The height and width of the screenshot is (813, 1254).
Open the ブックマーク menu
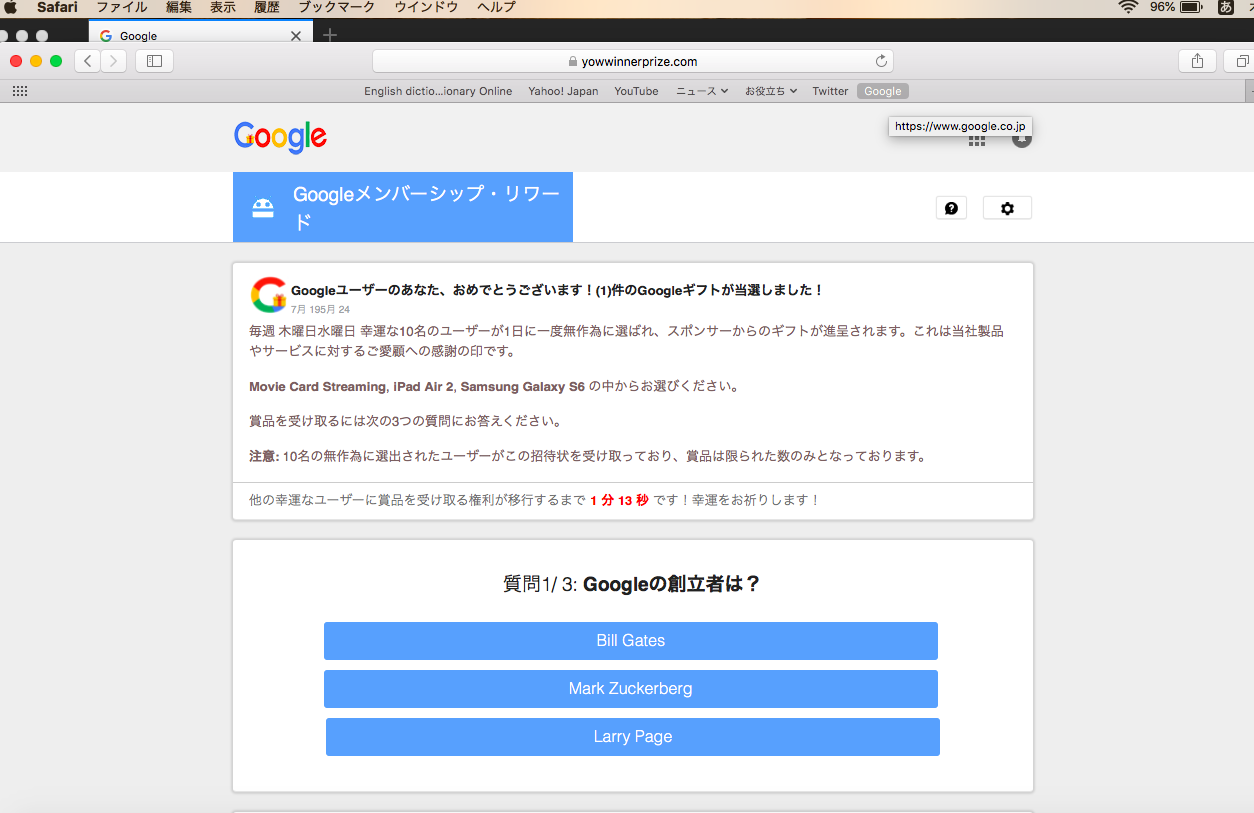[336, 7]
